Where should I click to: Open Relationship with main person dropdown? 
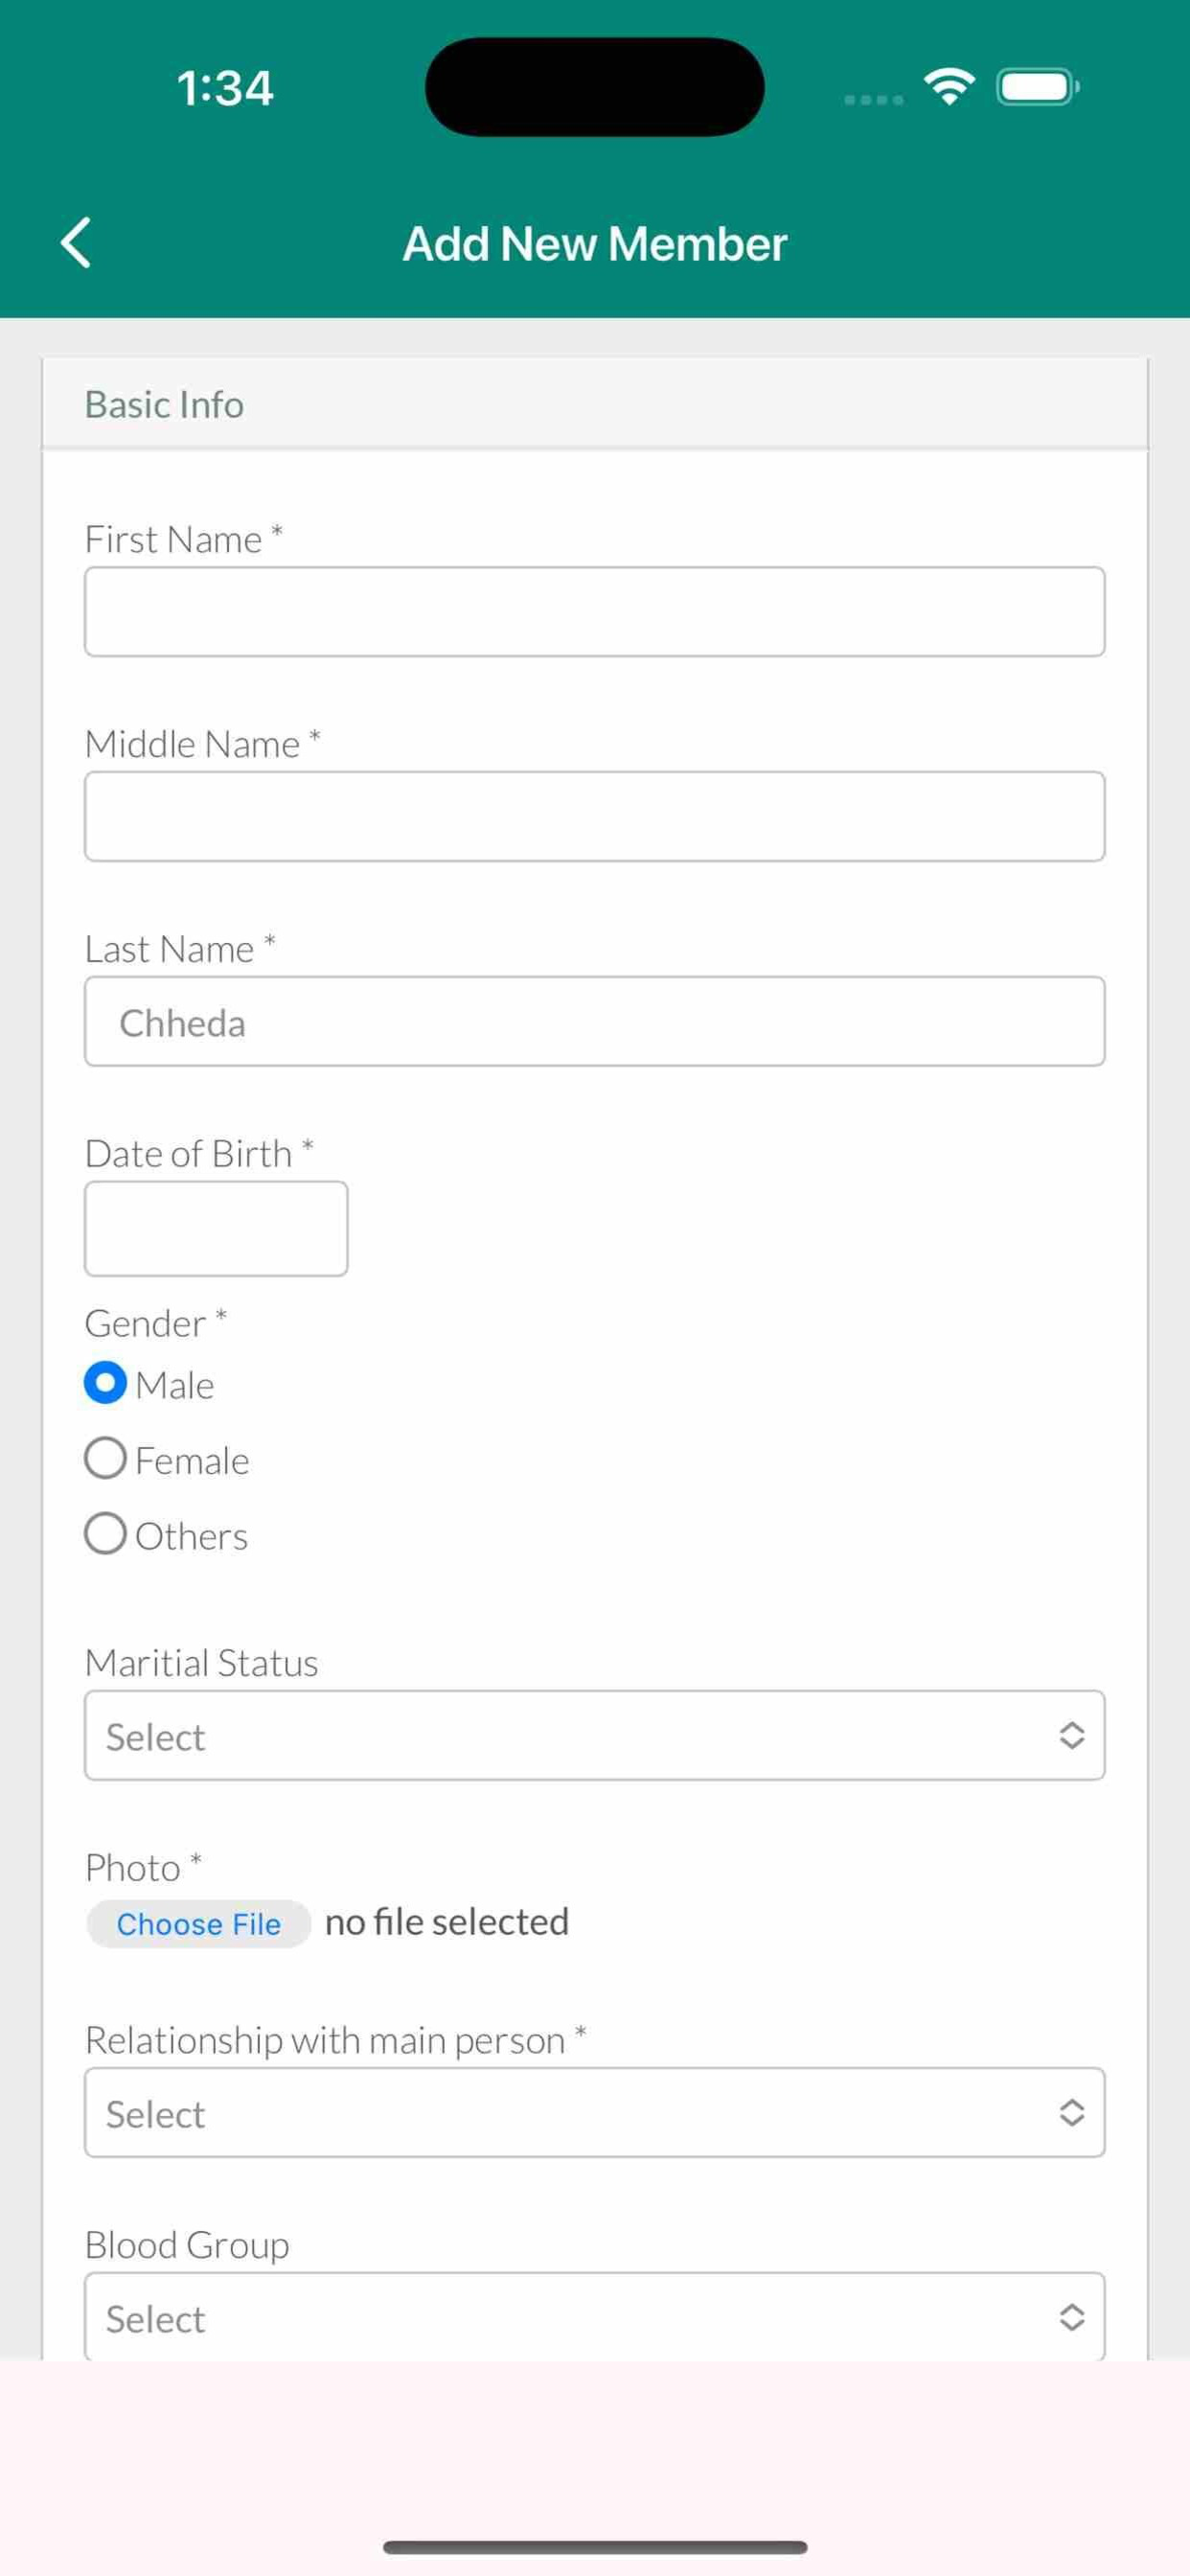pos(595,2112)
